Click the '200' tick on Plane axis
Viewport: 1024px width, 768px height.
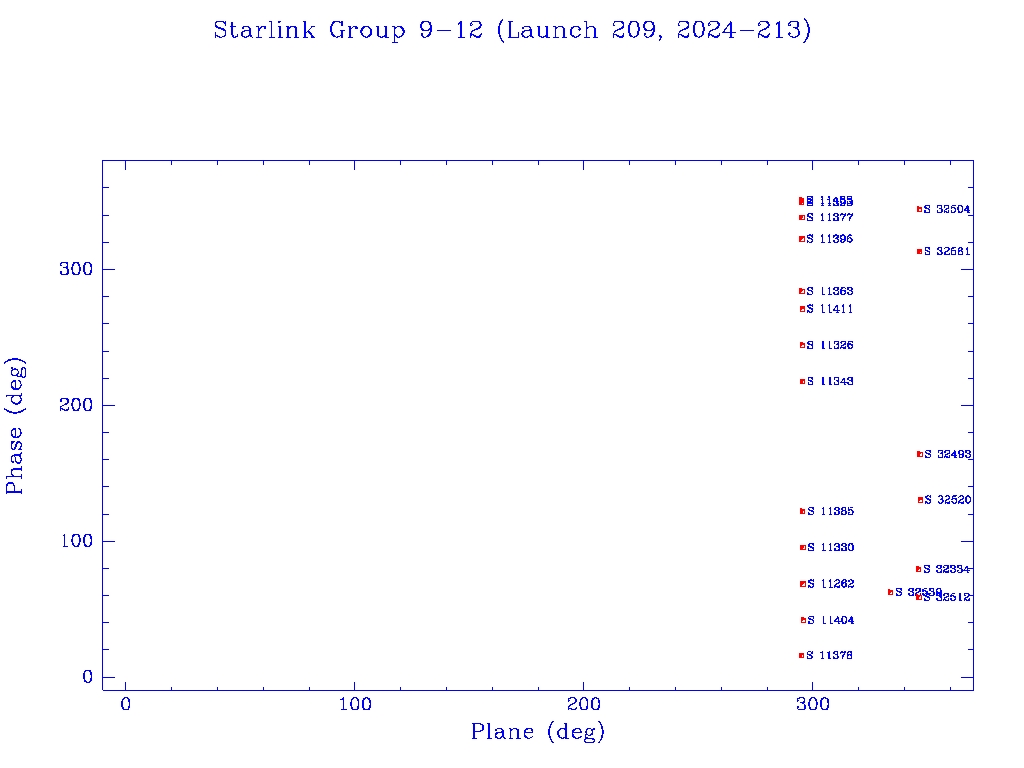coord(584,704)
